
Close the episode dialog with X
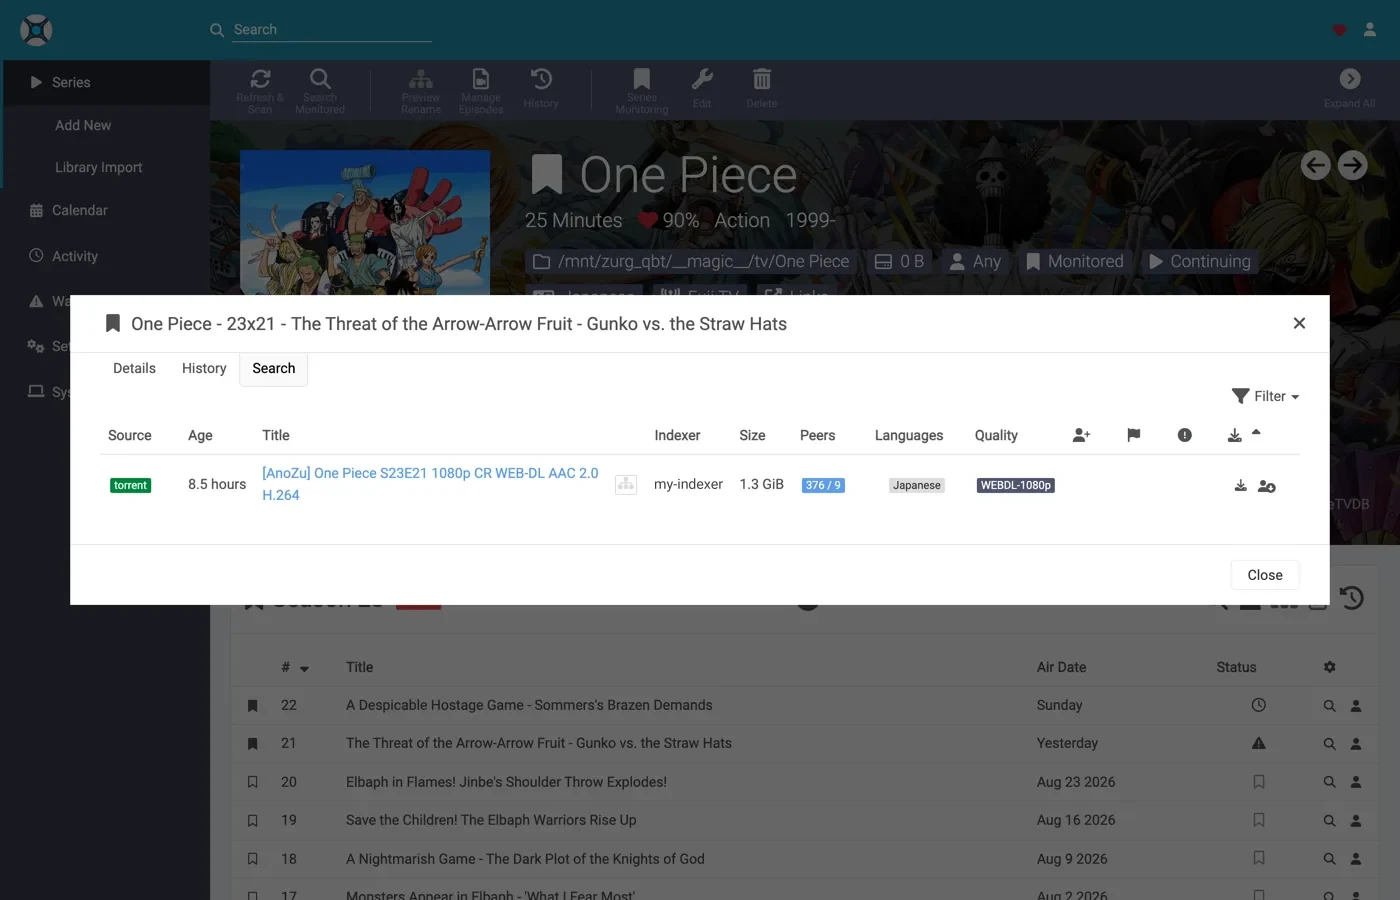point(1299,323)
